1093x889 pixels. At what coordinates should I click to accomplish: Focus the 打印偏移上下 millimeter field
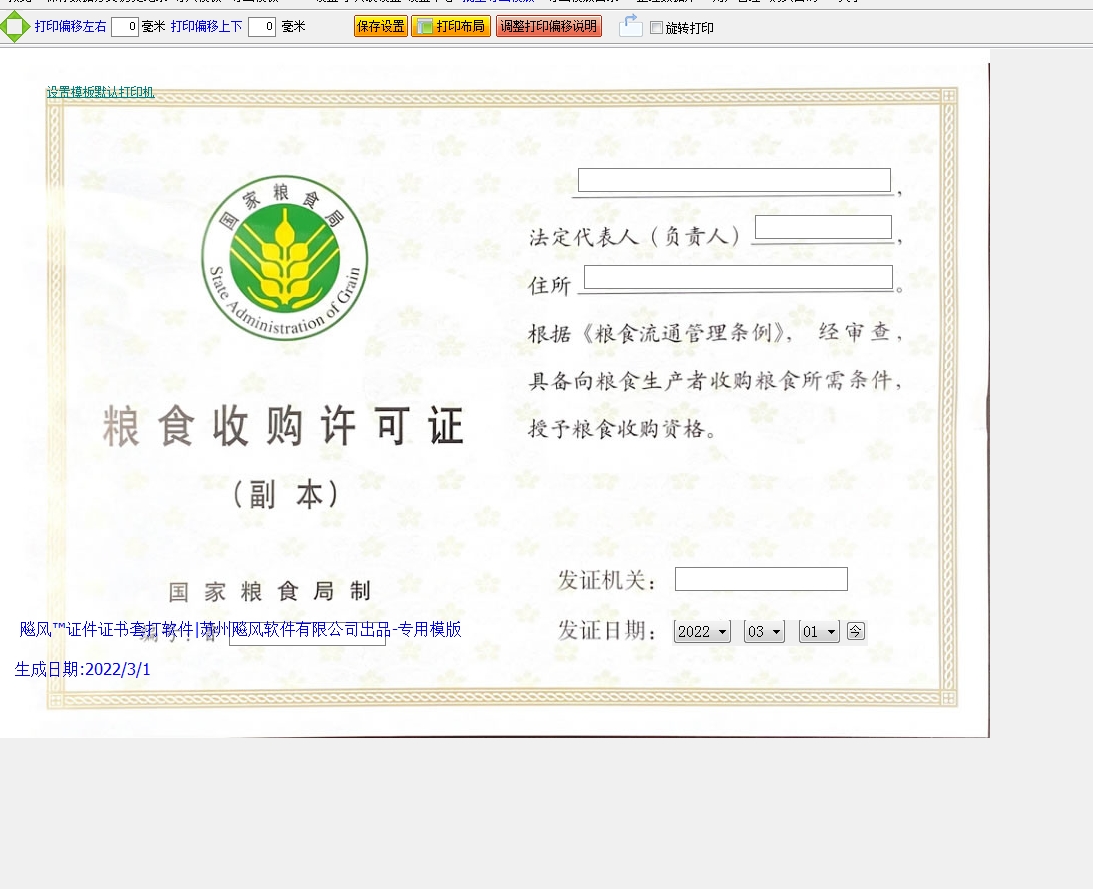[x=261, y=27]
